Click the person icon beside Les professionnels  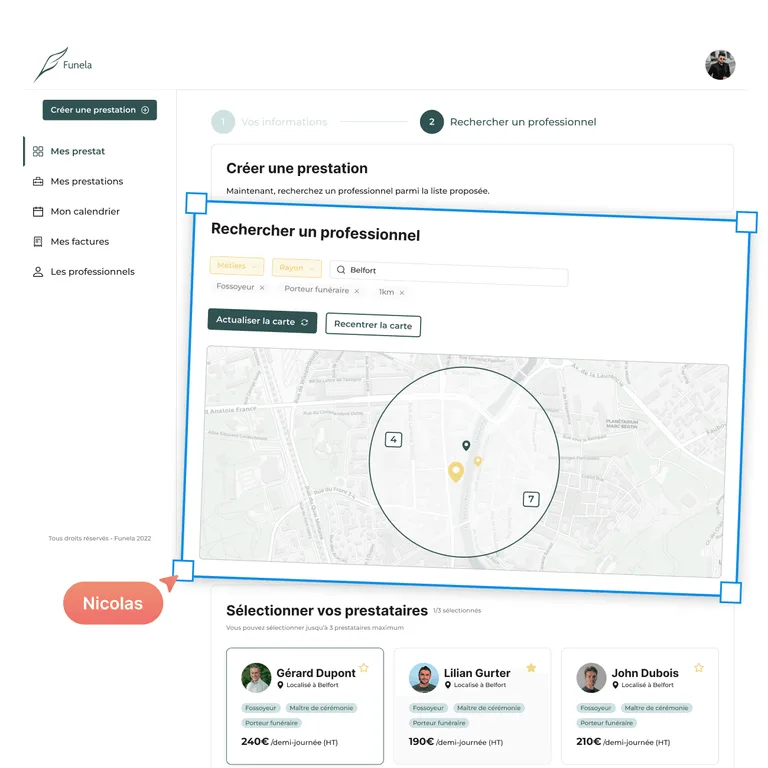click(38, 272)
